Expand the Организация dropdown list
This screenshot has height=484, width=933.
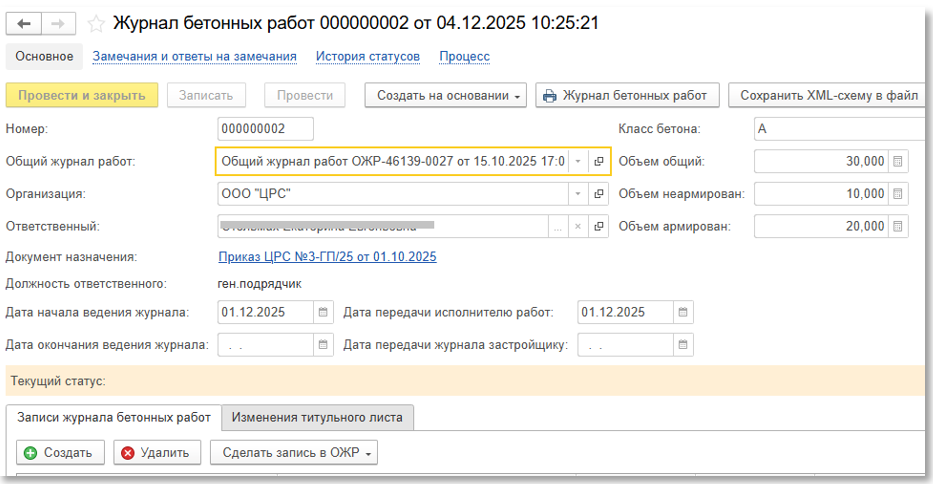[578, 194]
